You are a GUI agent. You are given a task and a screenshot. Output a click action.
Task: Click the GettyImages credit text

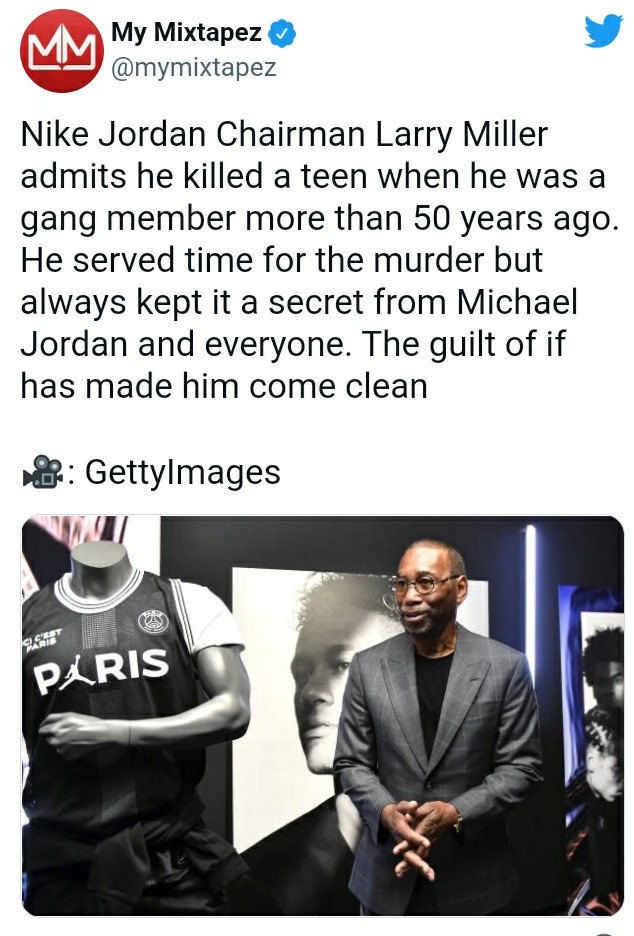(x=183, y=472)
